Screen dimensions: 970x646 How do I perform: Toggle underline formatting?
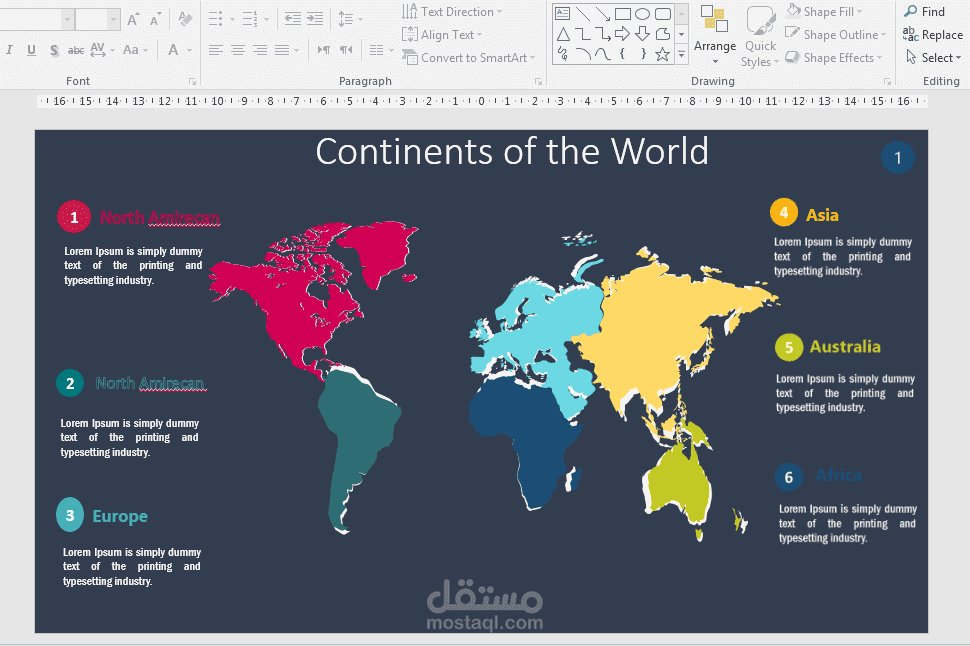pyautogui.click(x=32, y=50)
